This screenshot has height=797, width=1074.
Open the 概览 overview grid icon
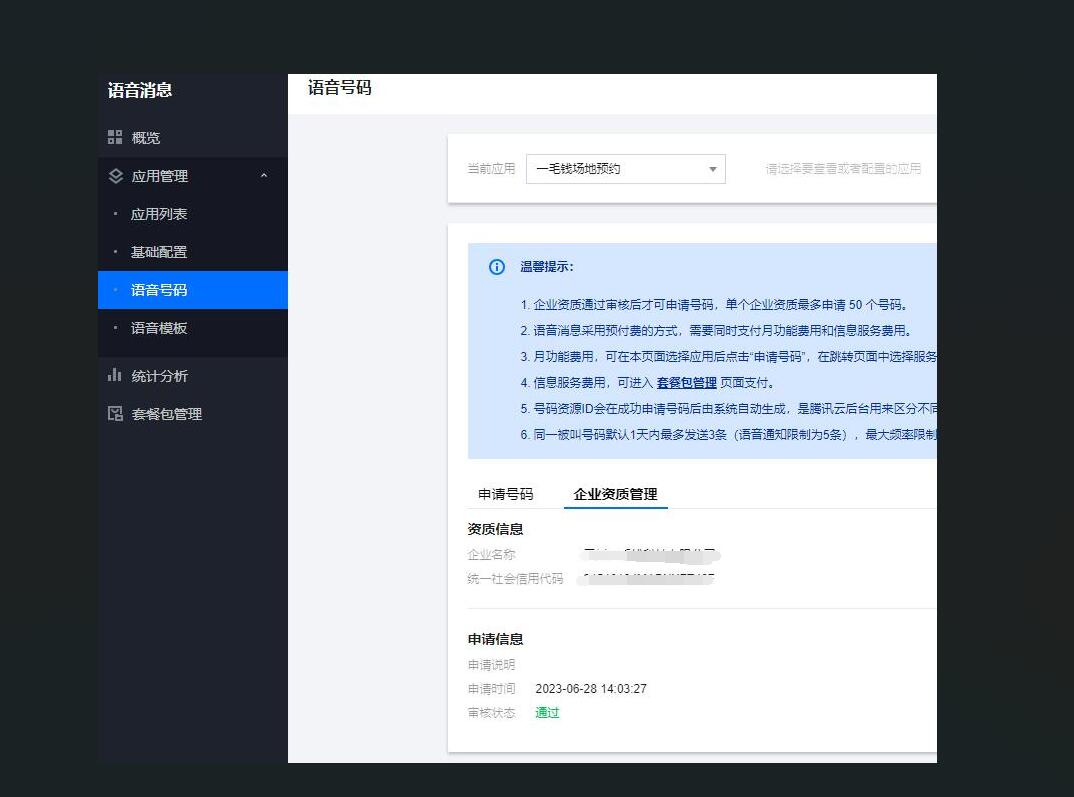tap(115, 137)
